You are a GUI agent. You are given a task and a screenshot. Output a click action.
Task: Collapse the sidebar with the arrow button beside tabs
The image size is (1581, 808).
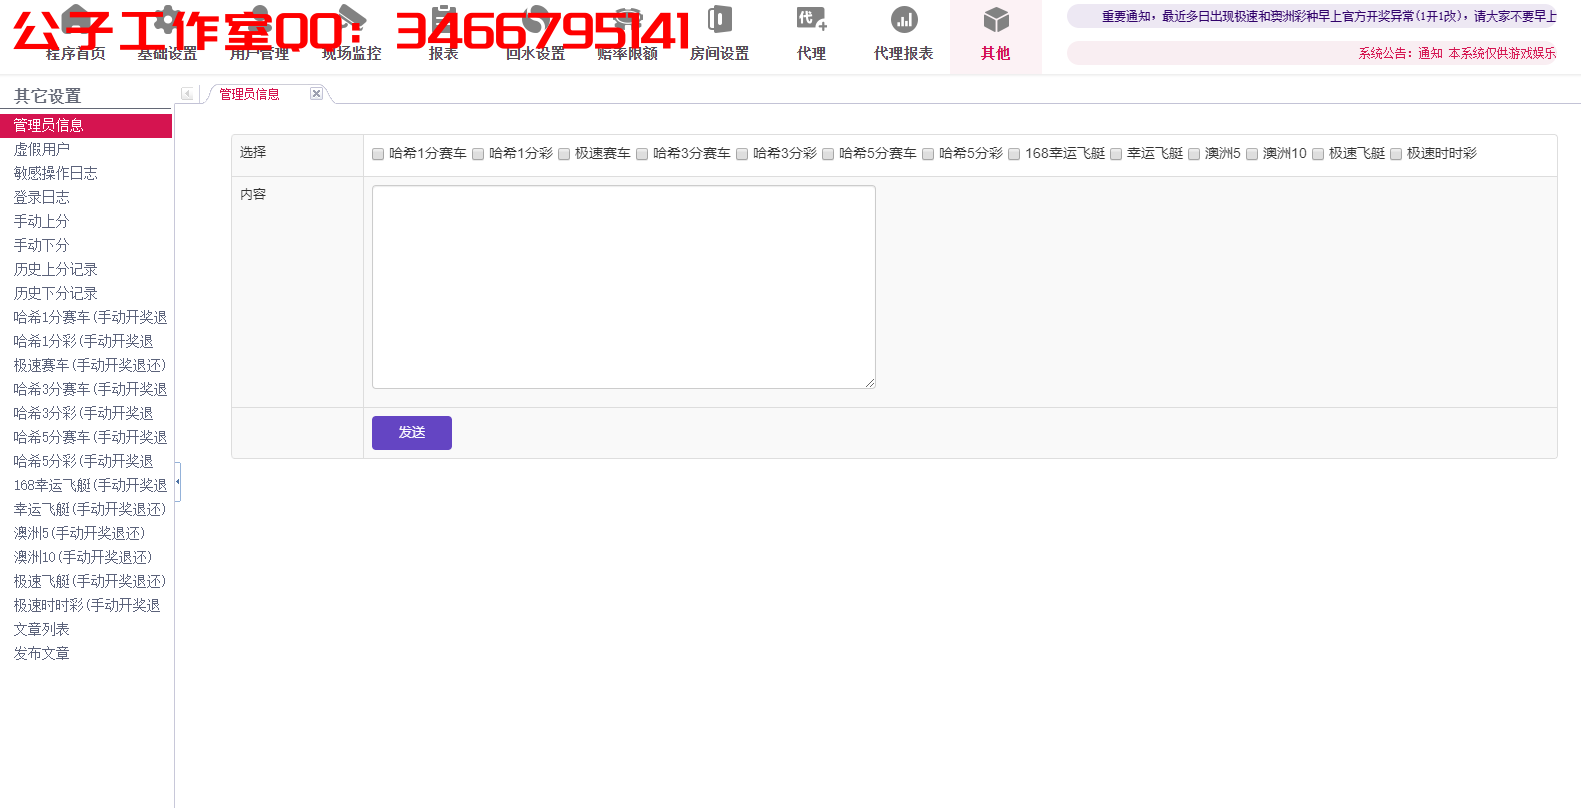[187, 93]
